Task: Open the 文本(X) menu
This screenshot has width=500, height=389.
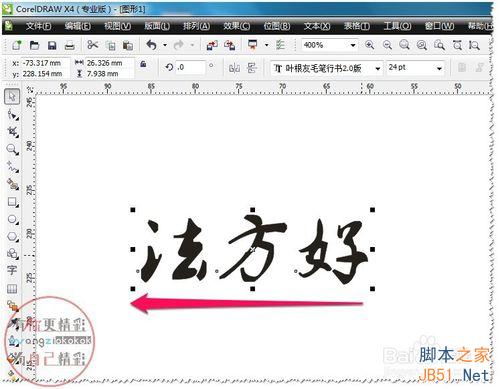Action: 317,26
